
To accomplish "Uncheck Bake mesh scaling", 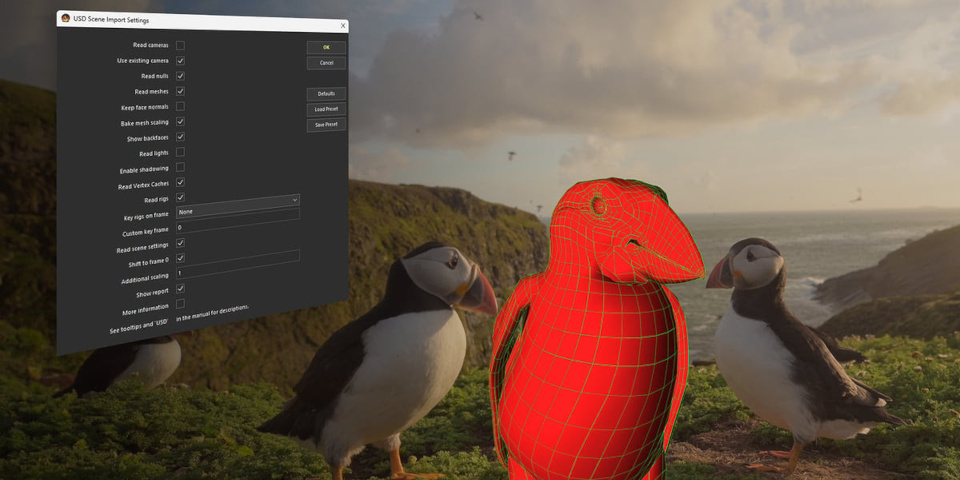I will [x=180, y=121].
